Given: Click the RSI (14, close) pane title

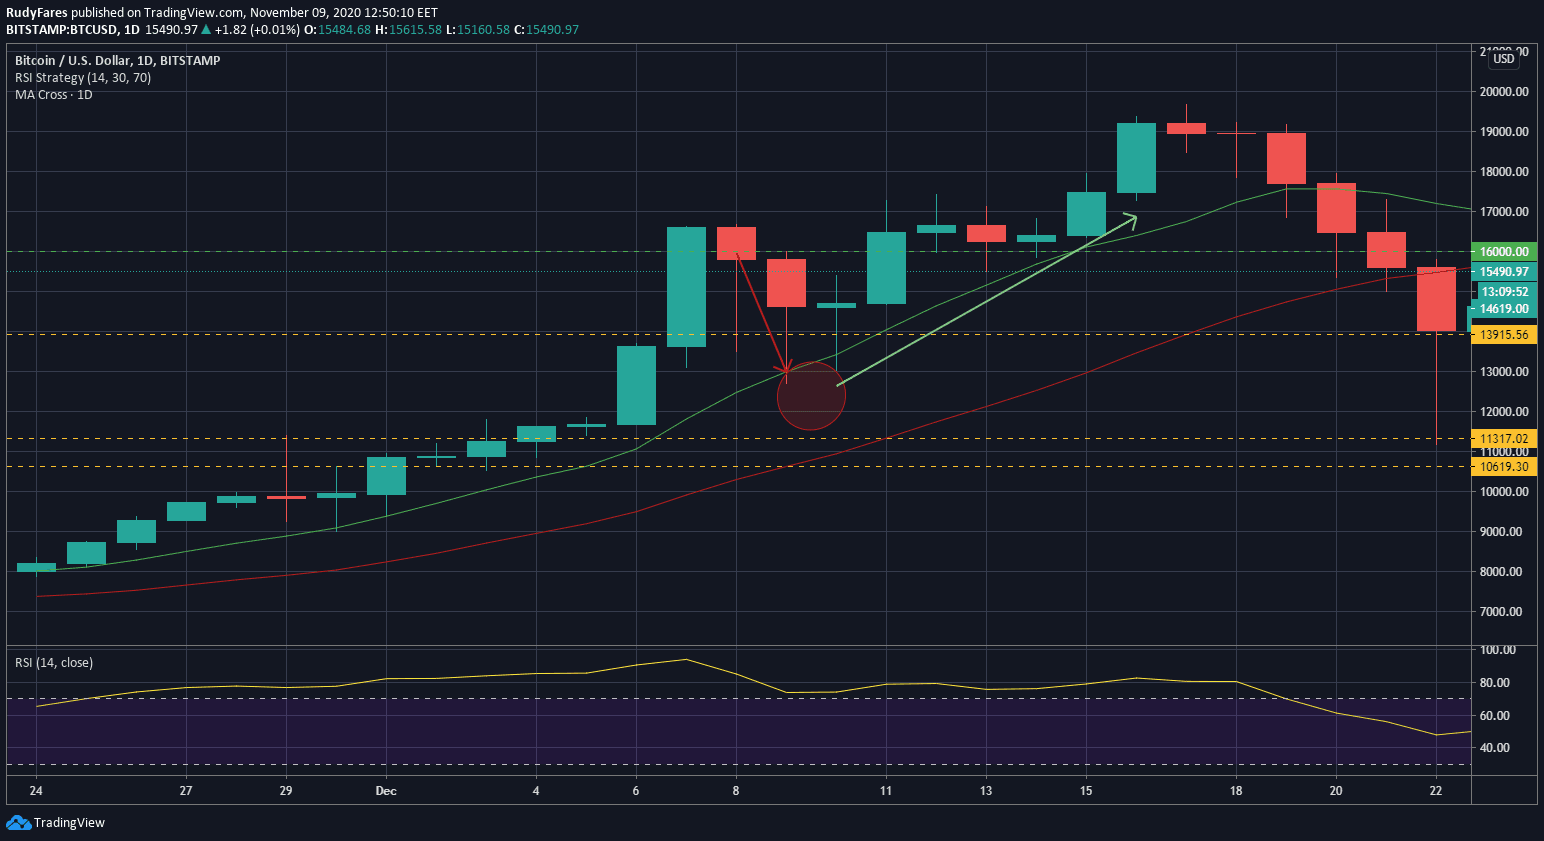Looking at the screenshot, I should [x=54, y=663].
